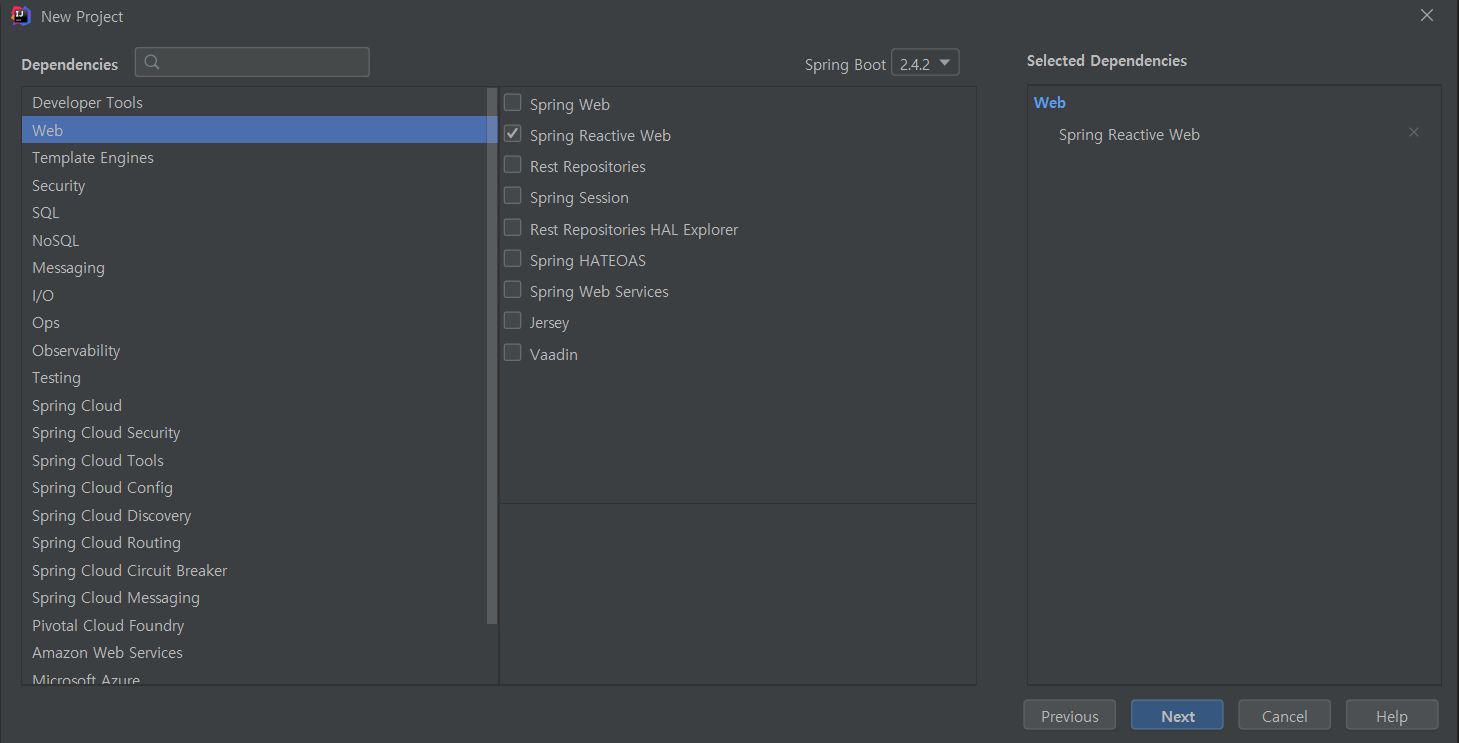
Task: Open Help for this dialog
Action: click(1391, 715)
